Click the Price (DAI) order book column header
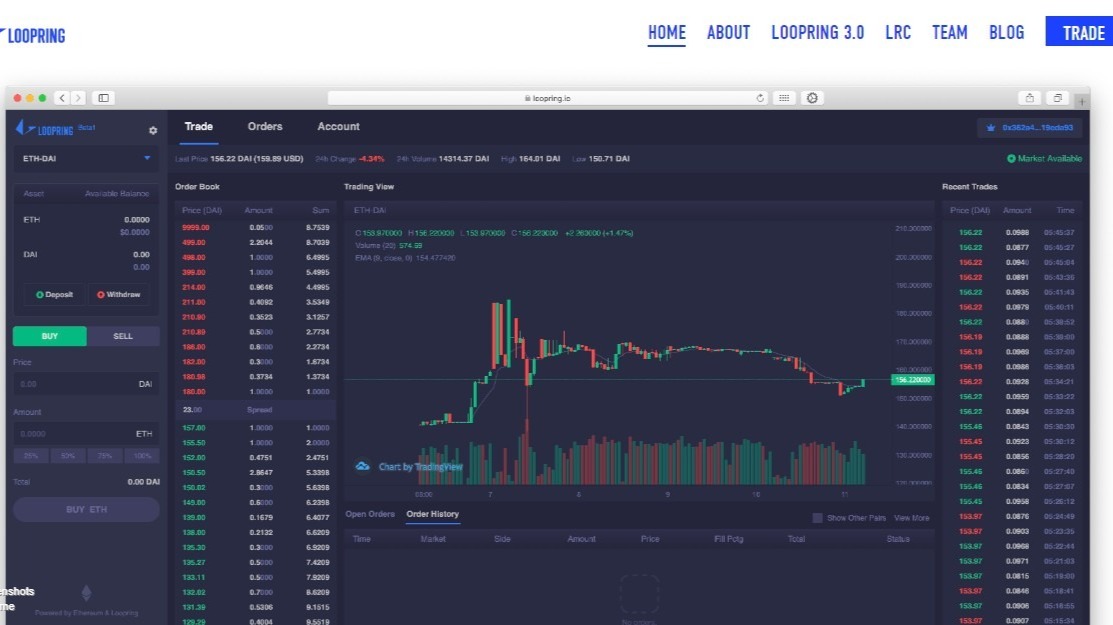Viewport: 1113px width, 625px height. click(202, 210)
